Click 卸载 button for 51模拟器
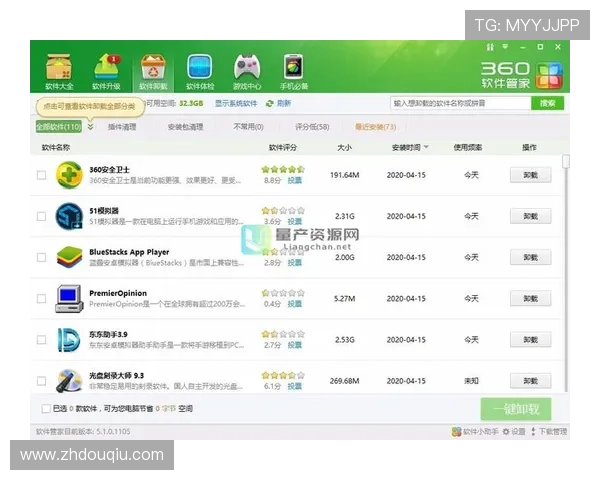600x480 pixels. 530,216
